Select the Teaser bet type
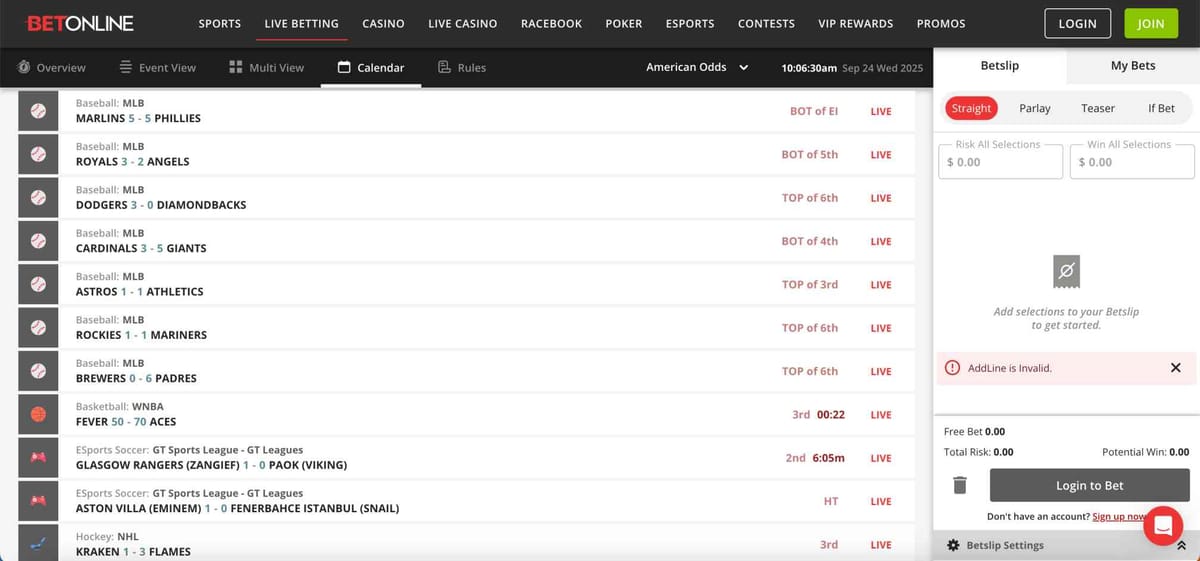Screen dimensions: 1200x561 (1098, 108)
